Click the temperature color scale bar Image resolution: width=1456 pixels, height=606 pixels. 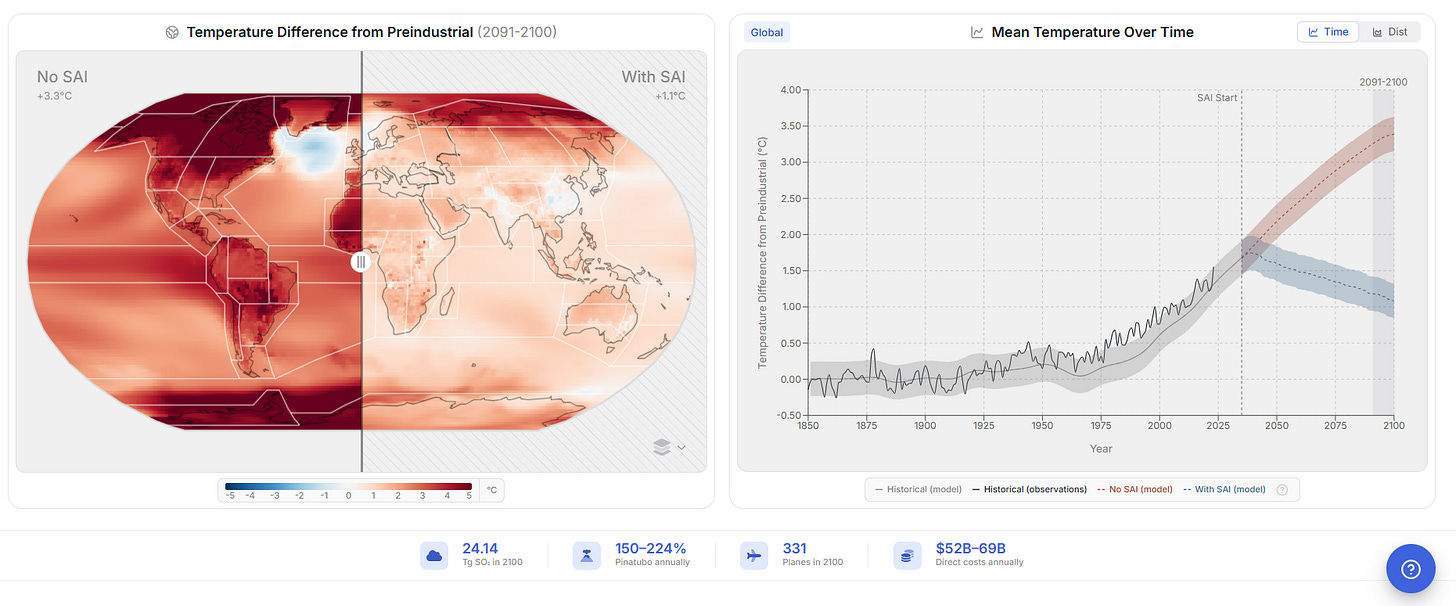point(348,485)
